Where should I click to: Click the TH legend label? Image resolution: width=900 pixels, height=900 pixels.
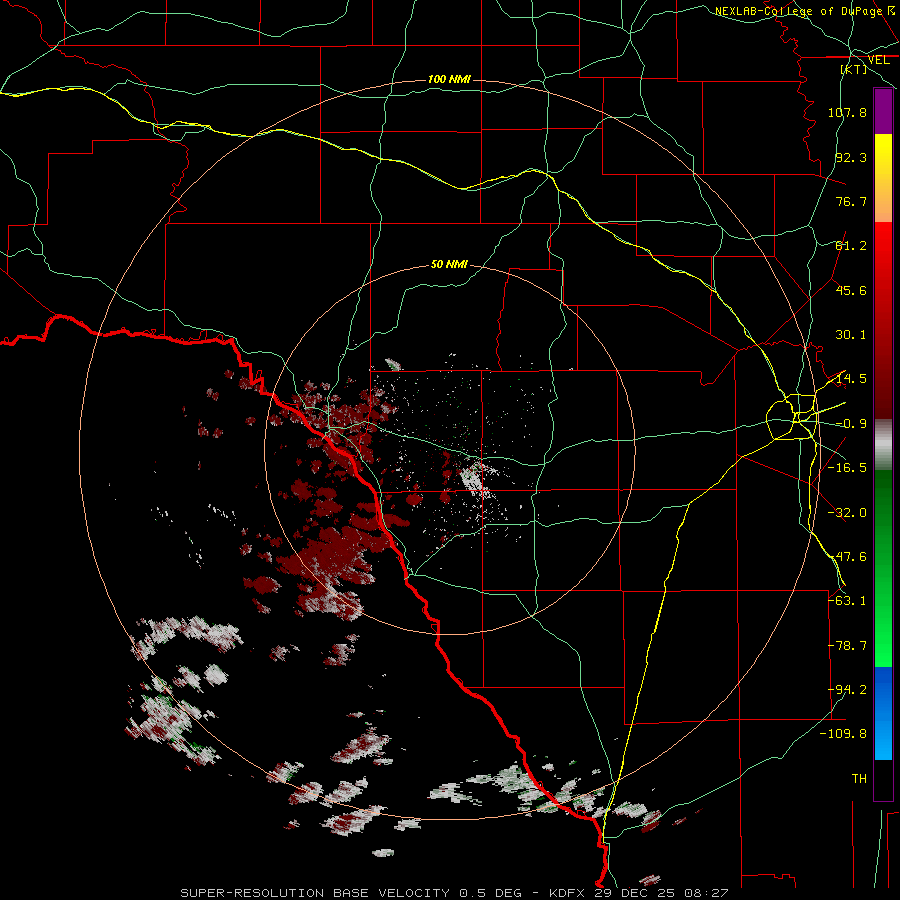click(x=859, y=779)
